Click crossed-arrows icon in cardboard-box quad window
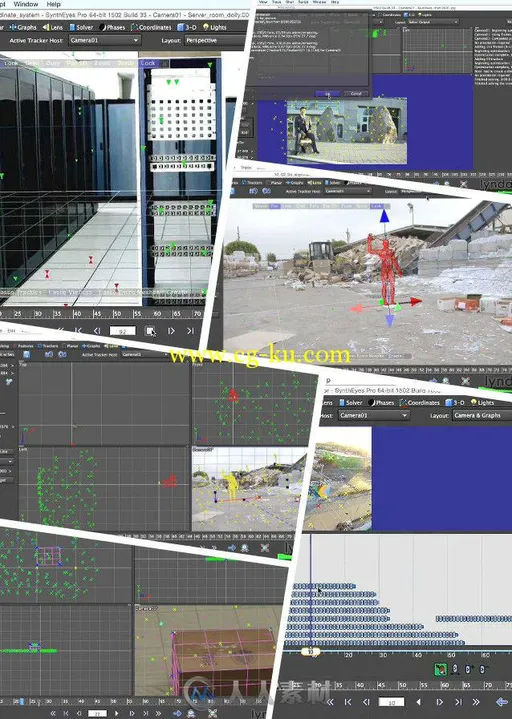This screenshot has width=512, height=719. [213, 713]
